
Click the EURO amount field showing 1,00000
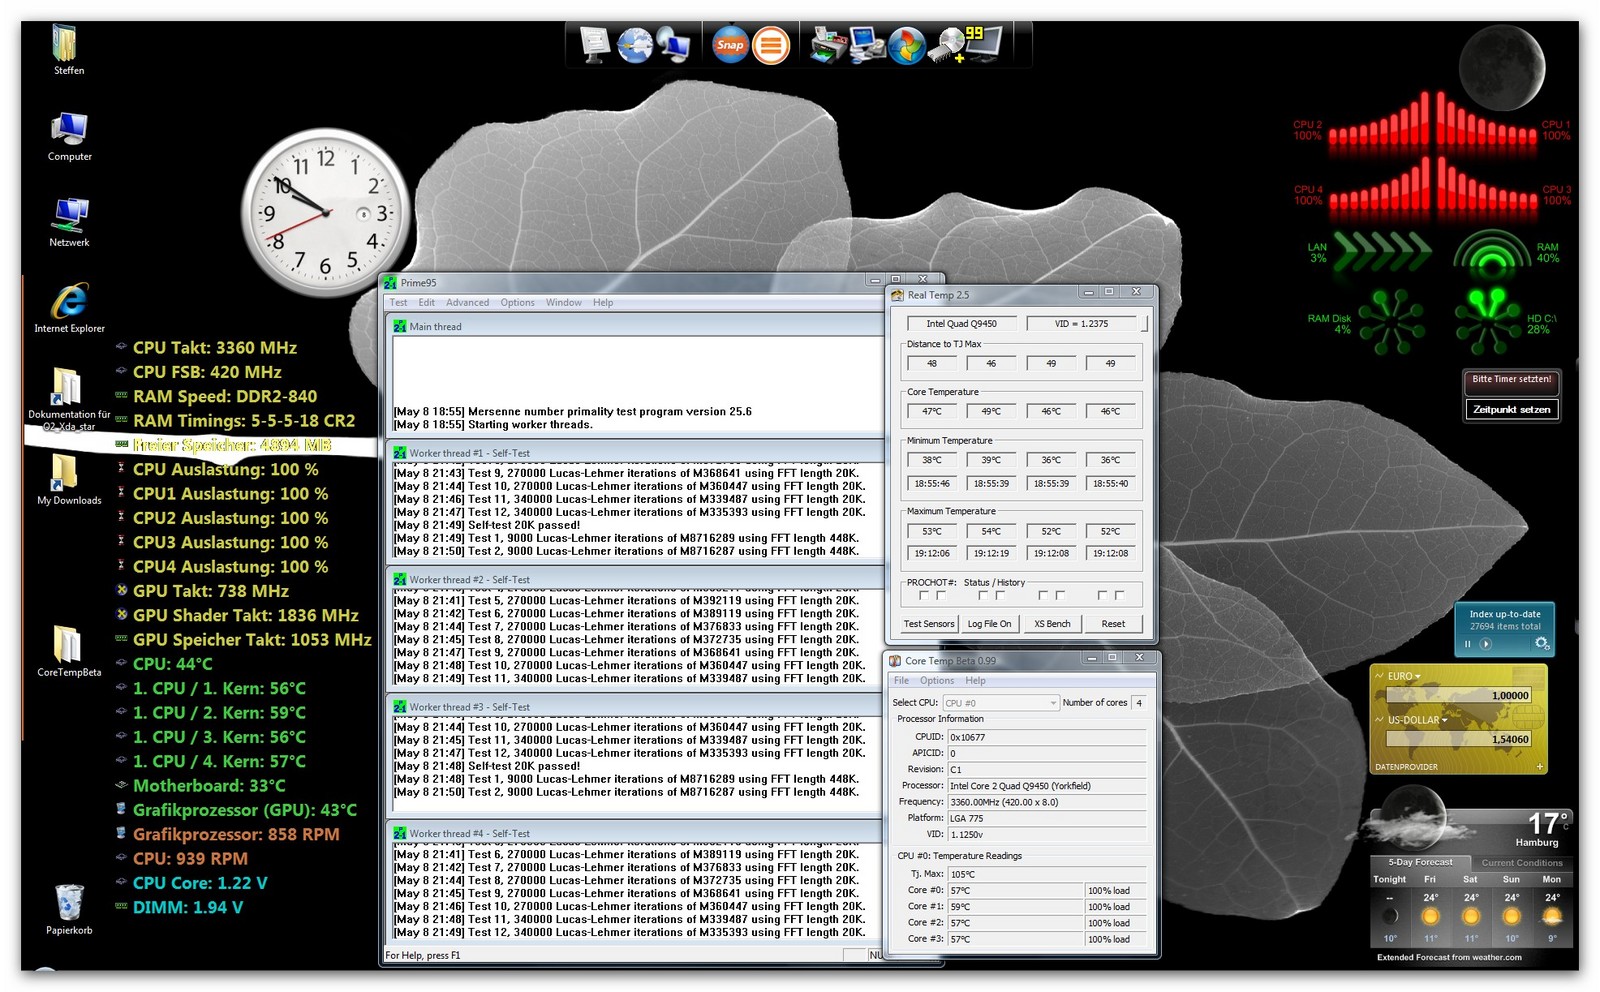[x=1459, y=695]
